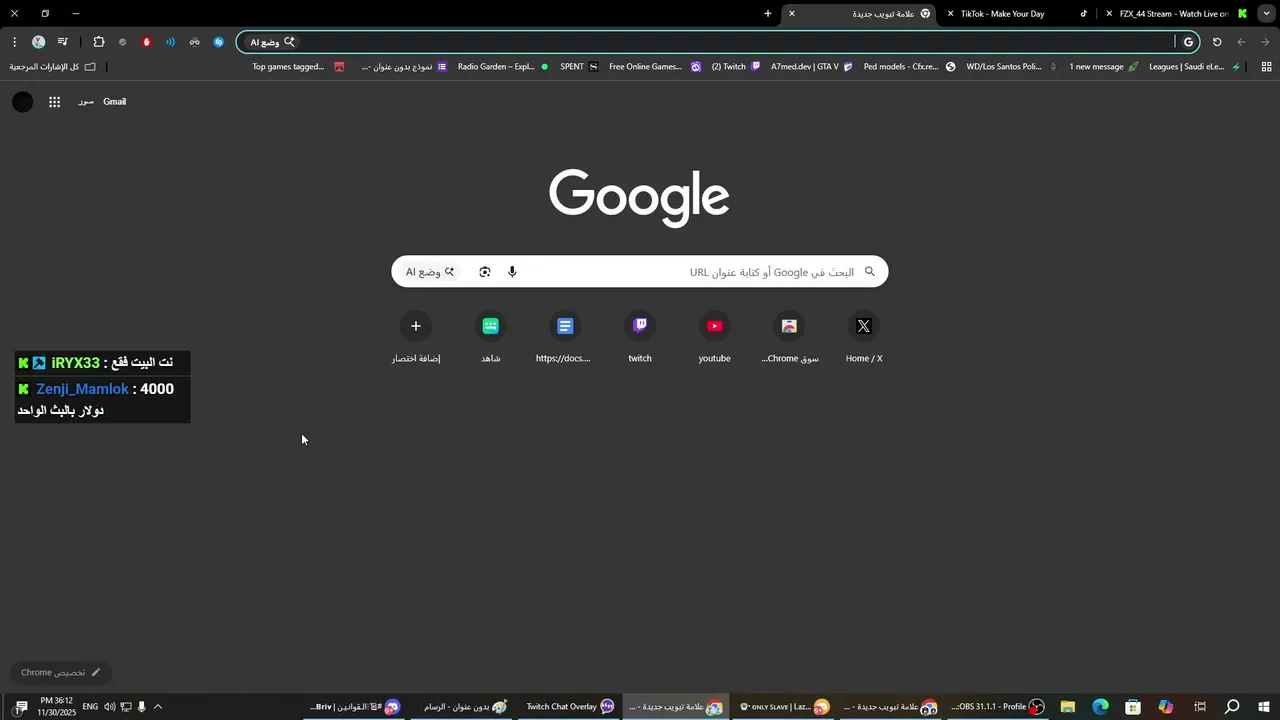
Task: Click the وضع AI button in the address bar
Action: click(272, 42)
